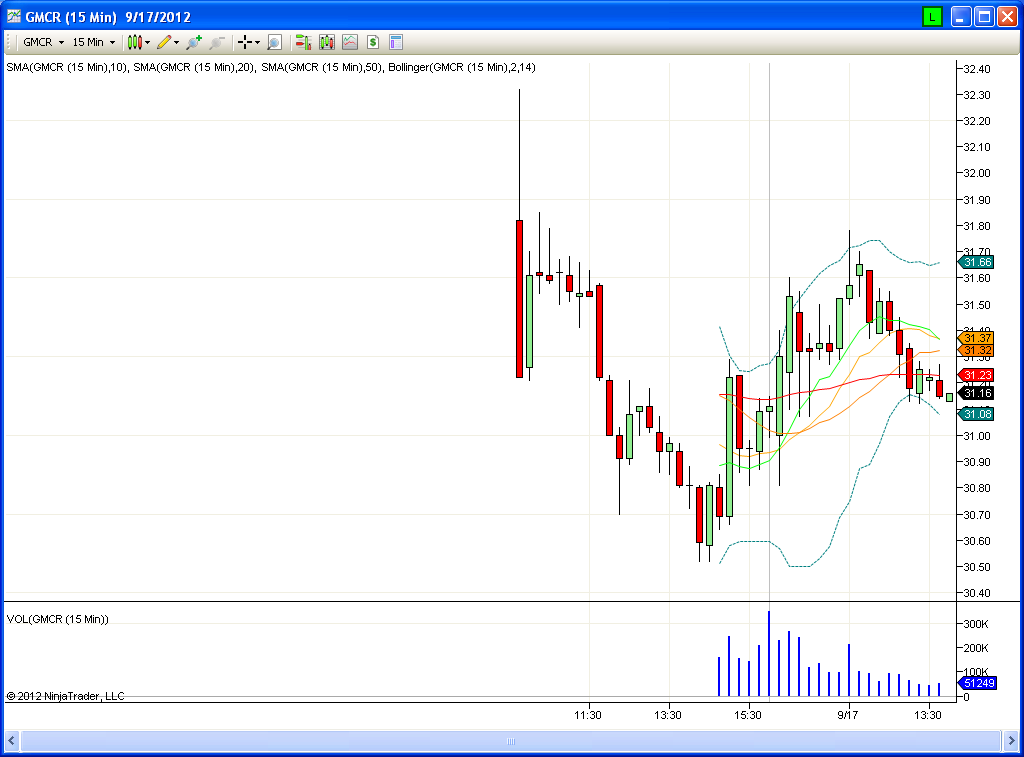Click the 300K volume axis label

point(976,624)
